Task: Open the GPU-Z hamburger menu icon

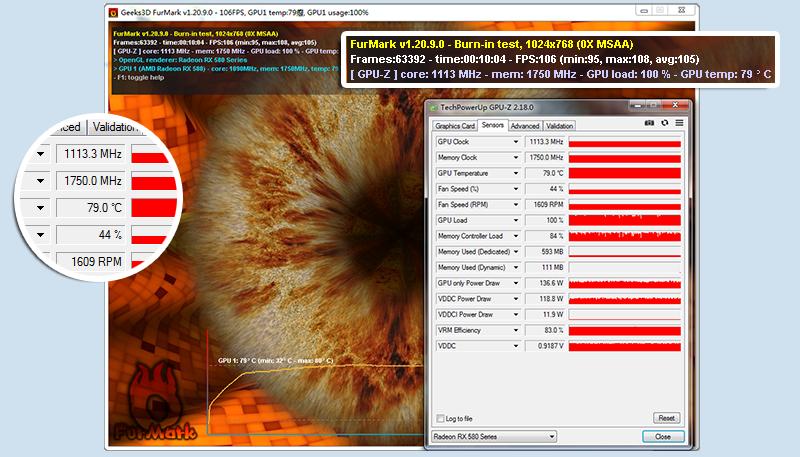Action: [x=679, y=123]
